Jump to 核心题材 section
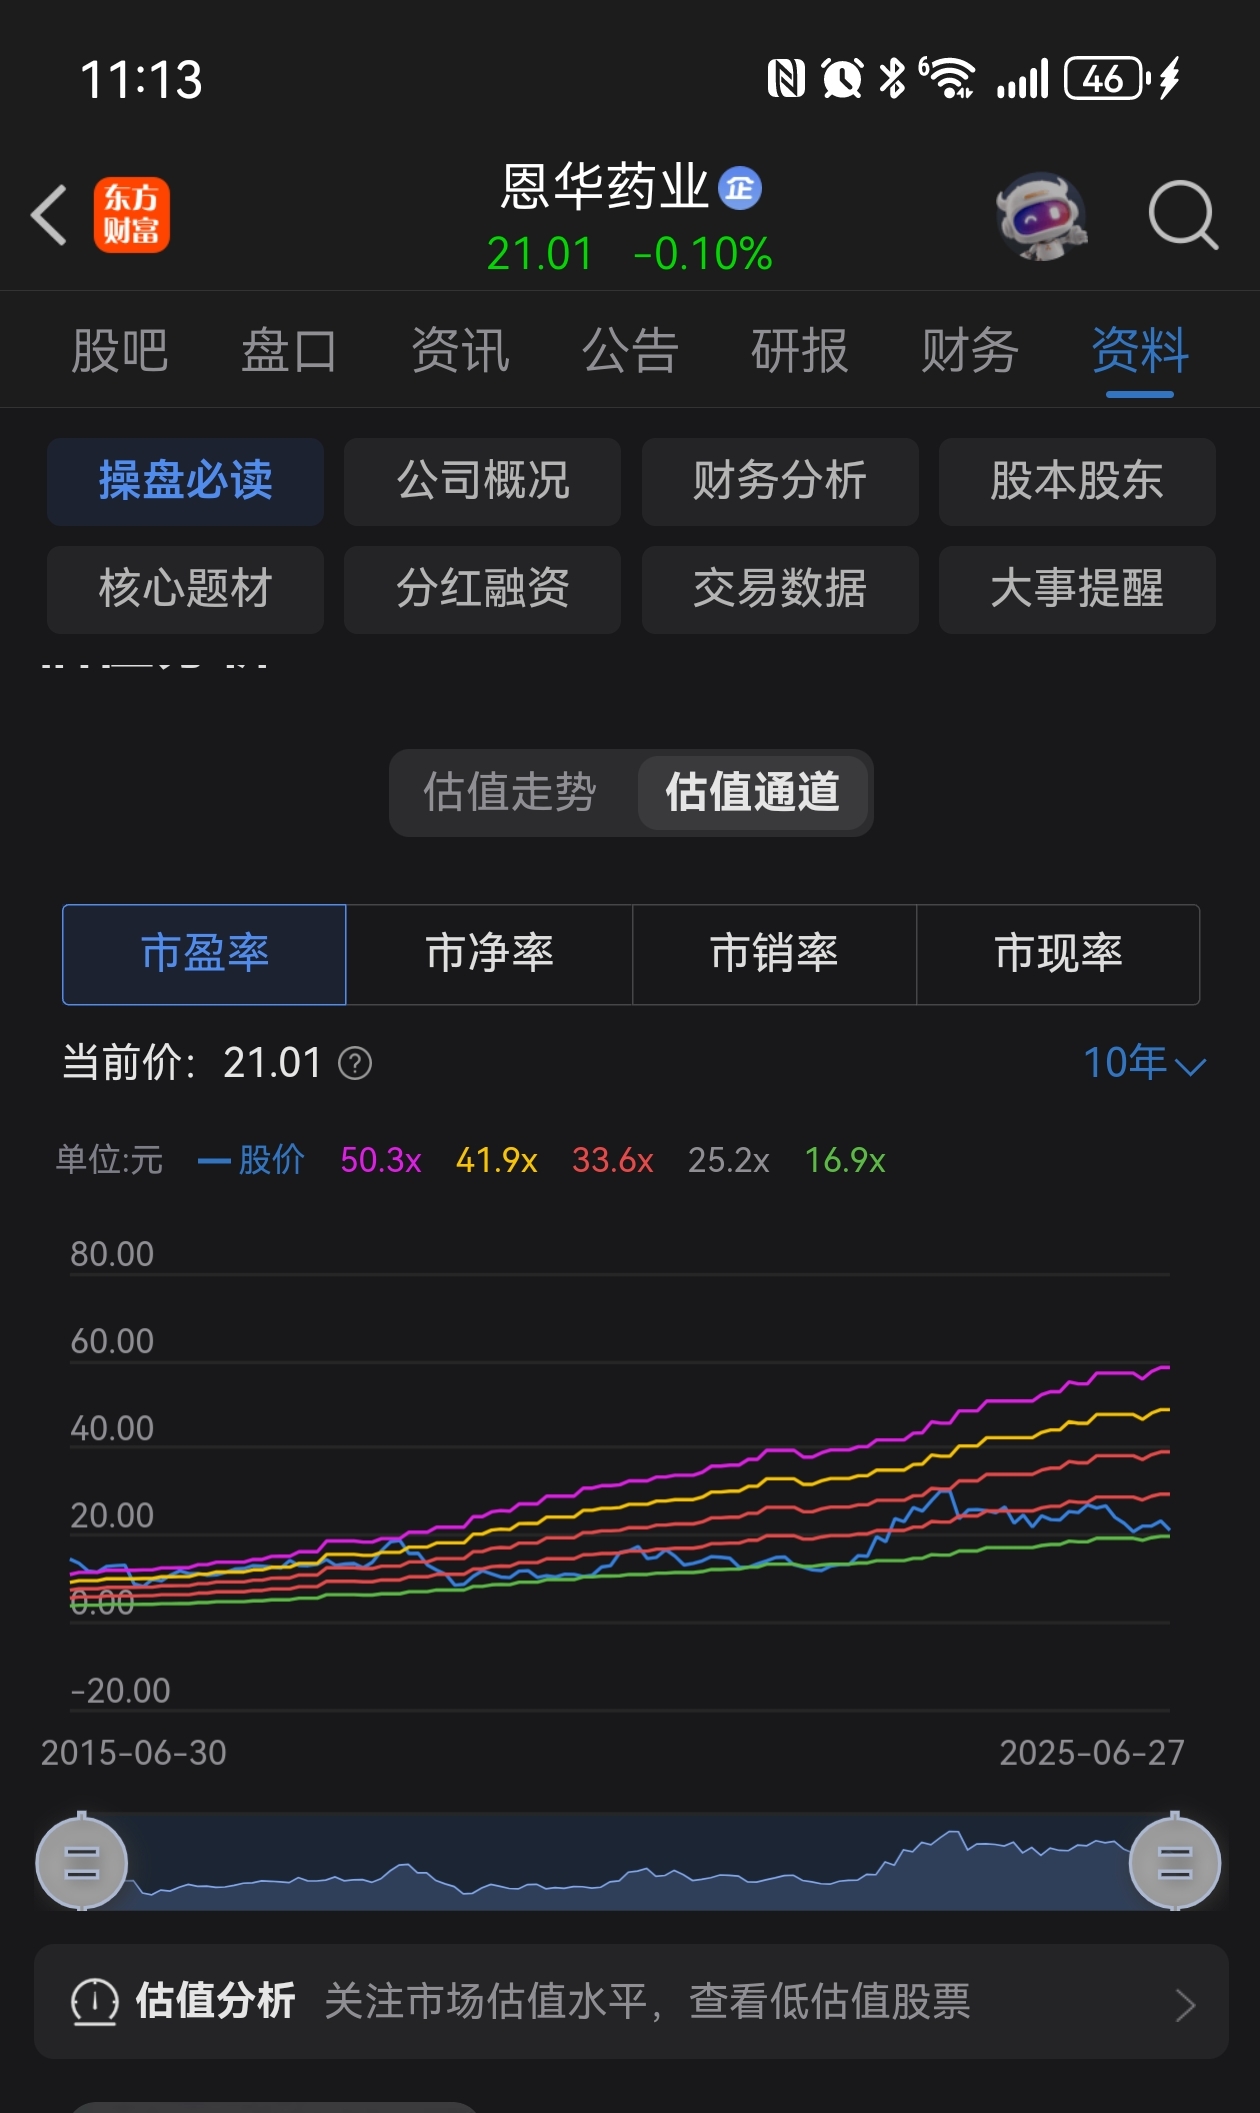Viewport: 1260px width, 2113px height. (x=185, y=589)
